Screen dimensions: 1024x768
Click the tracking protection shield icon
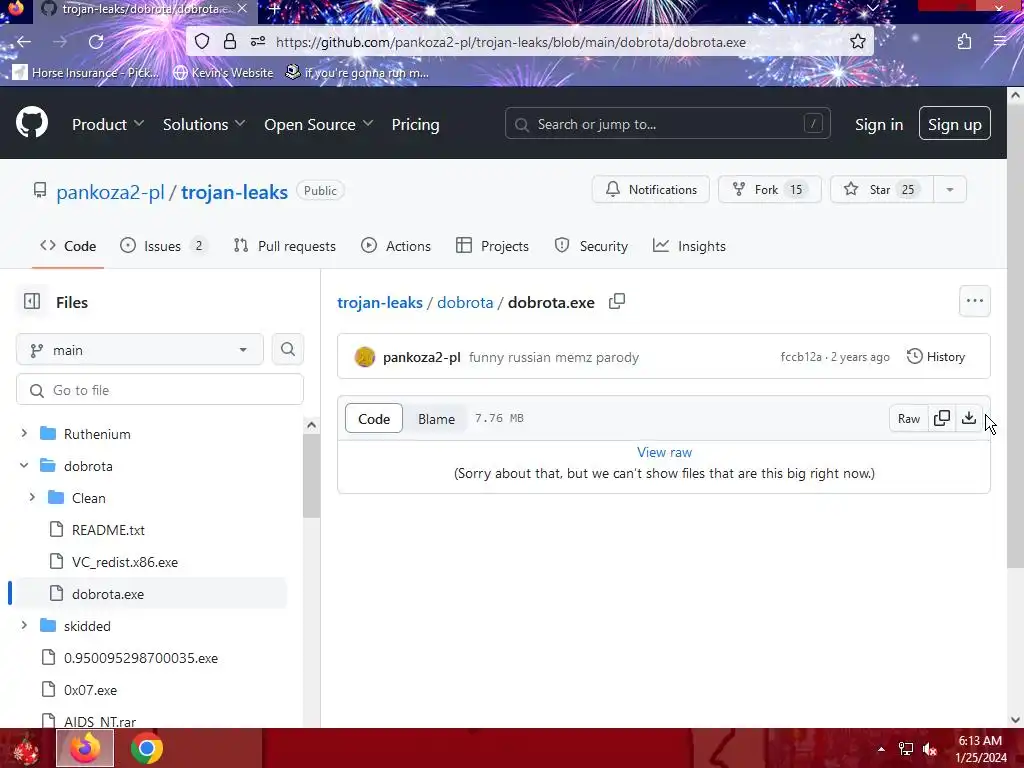click(202, 42)
